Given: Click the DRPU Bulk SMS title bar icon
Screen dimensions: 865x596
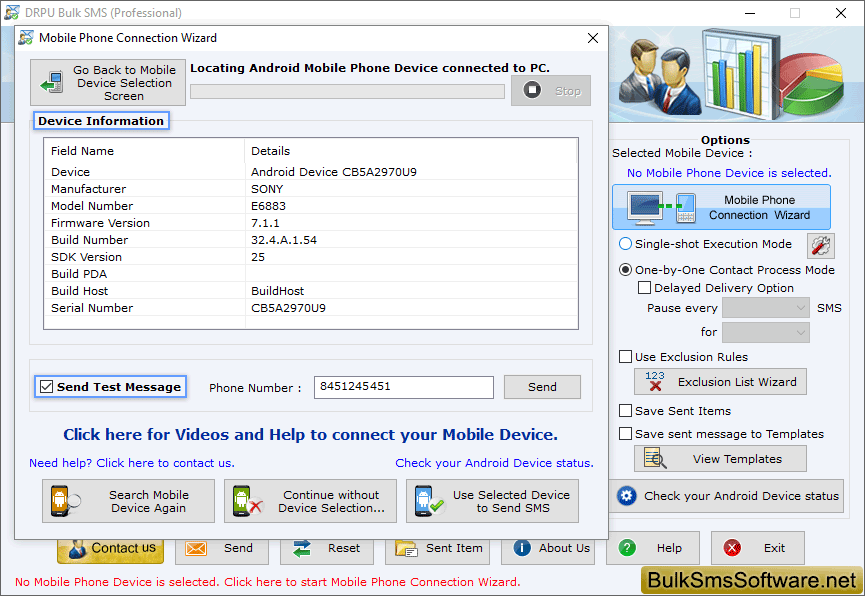Looking at the screenshot, I should 12,12.
